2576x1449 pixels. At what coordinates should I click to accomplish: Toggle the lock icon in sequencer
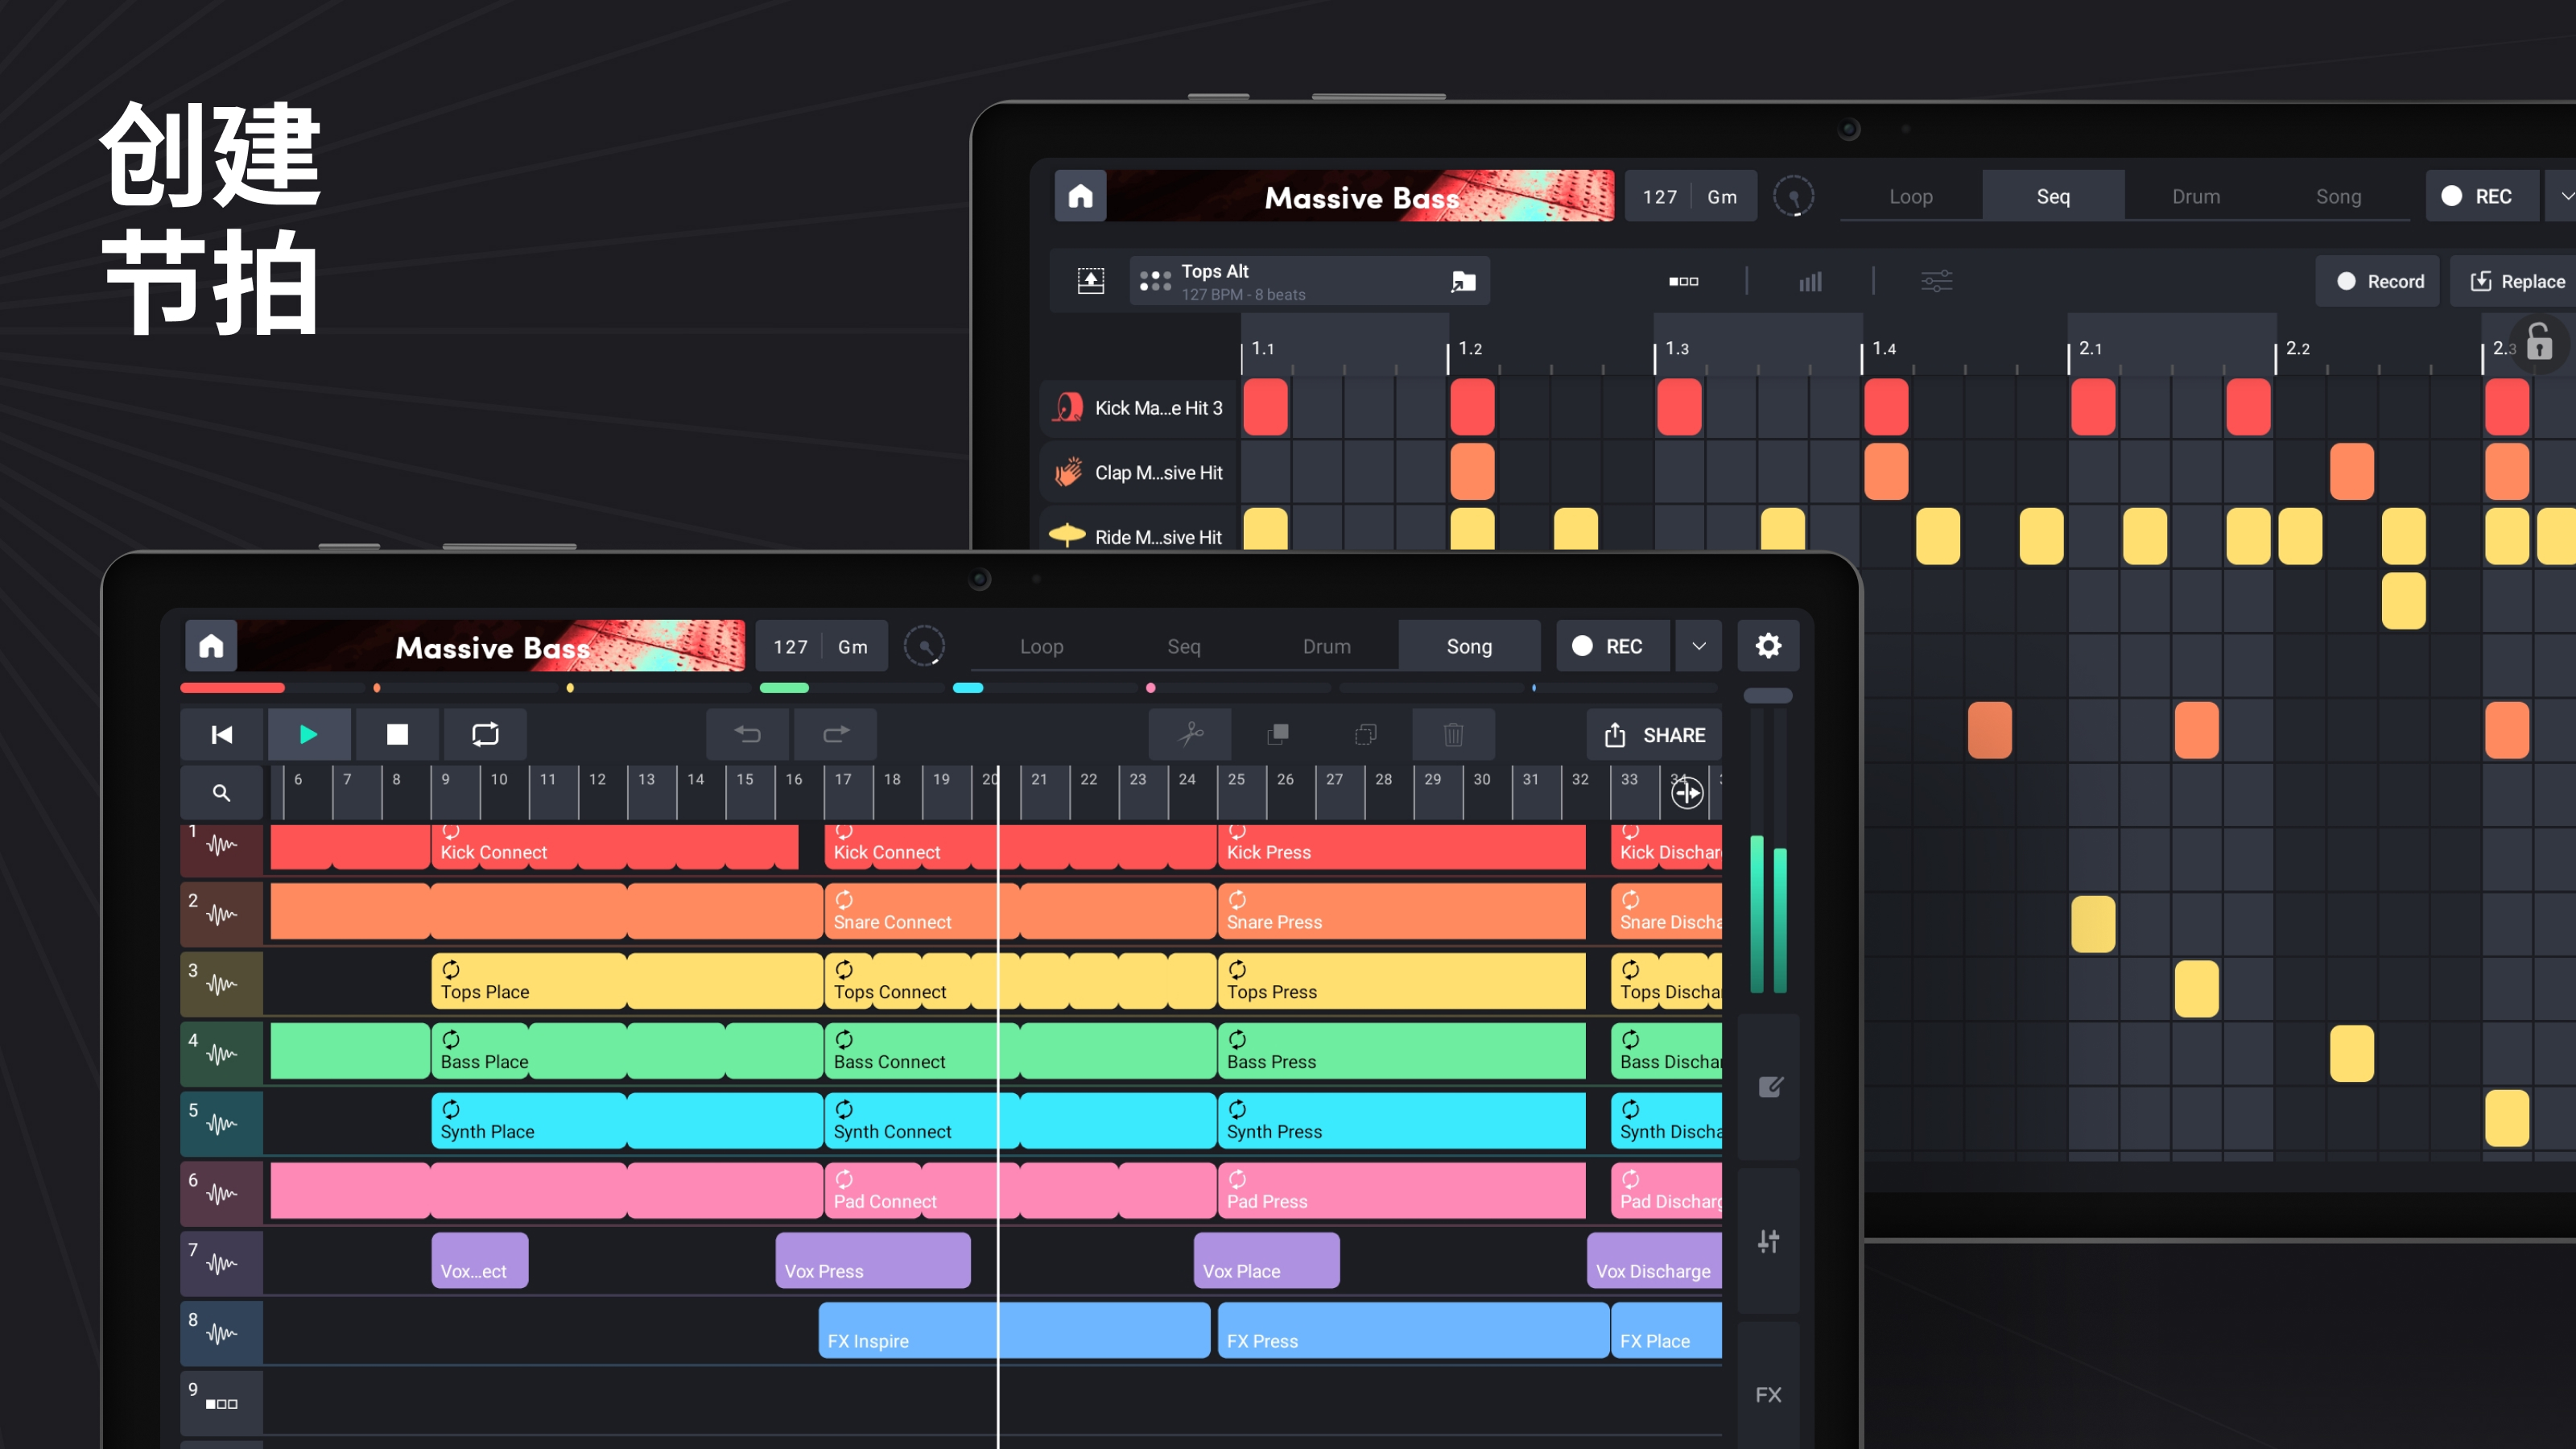[x=2539, y=342]
